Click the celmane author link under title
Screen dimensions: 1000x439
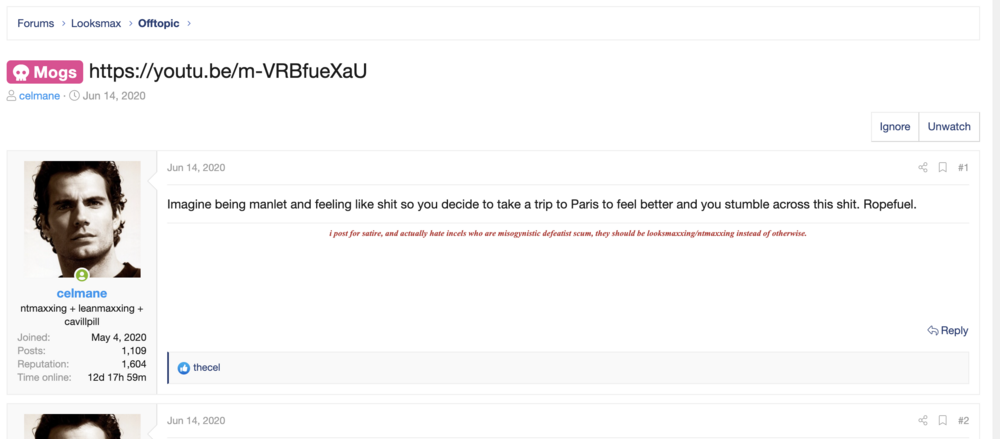40,96
